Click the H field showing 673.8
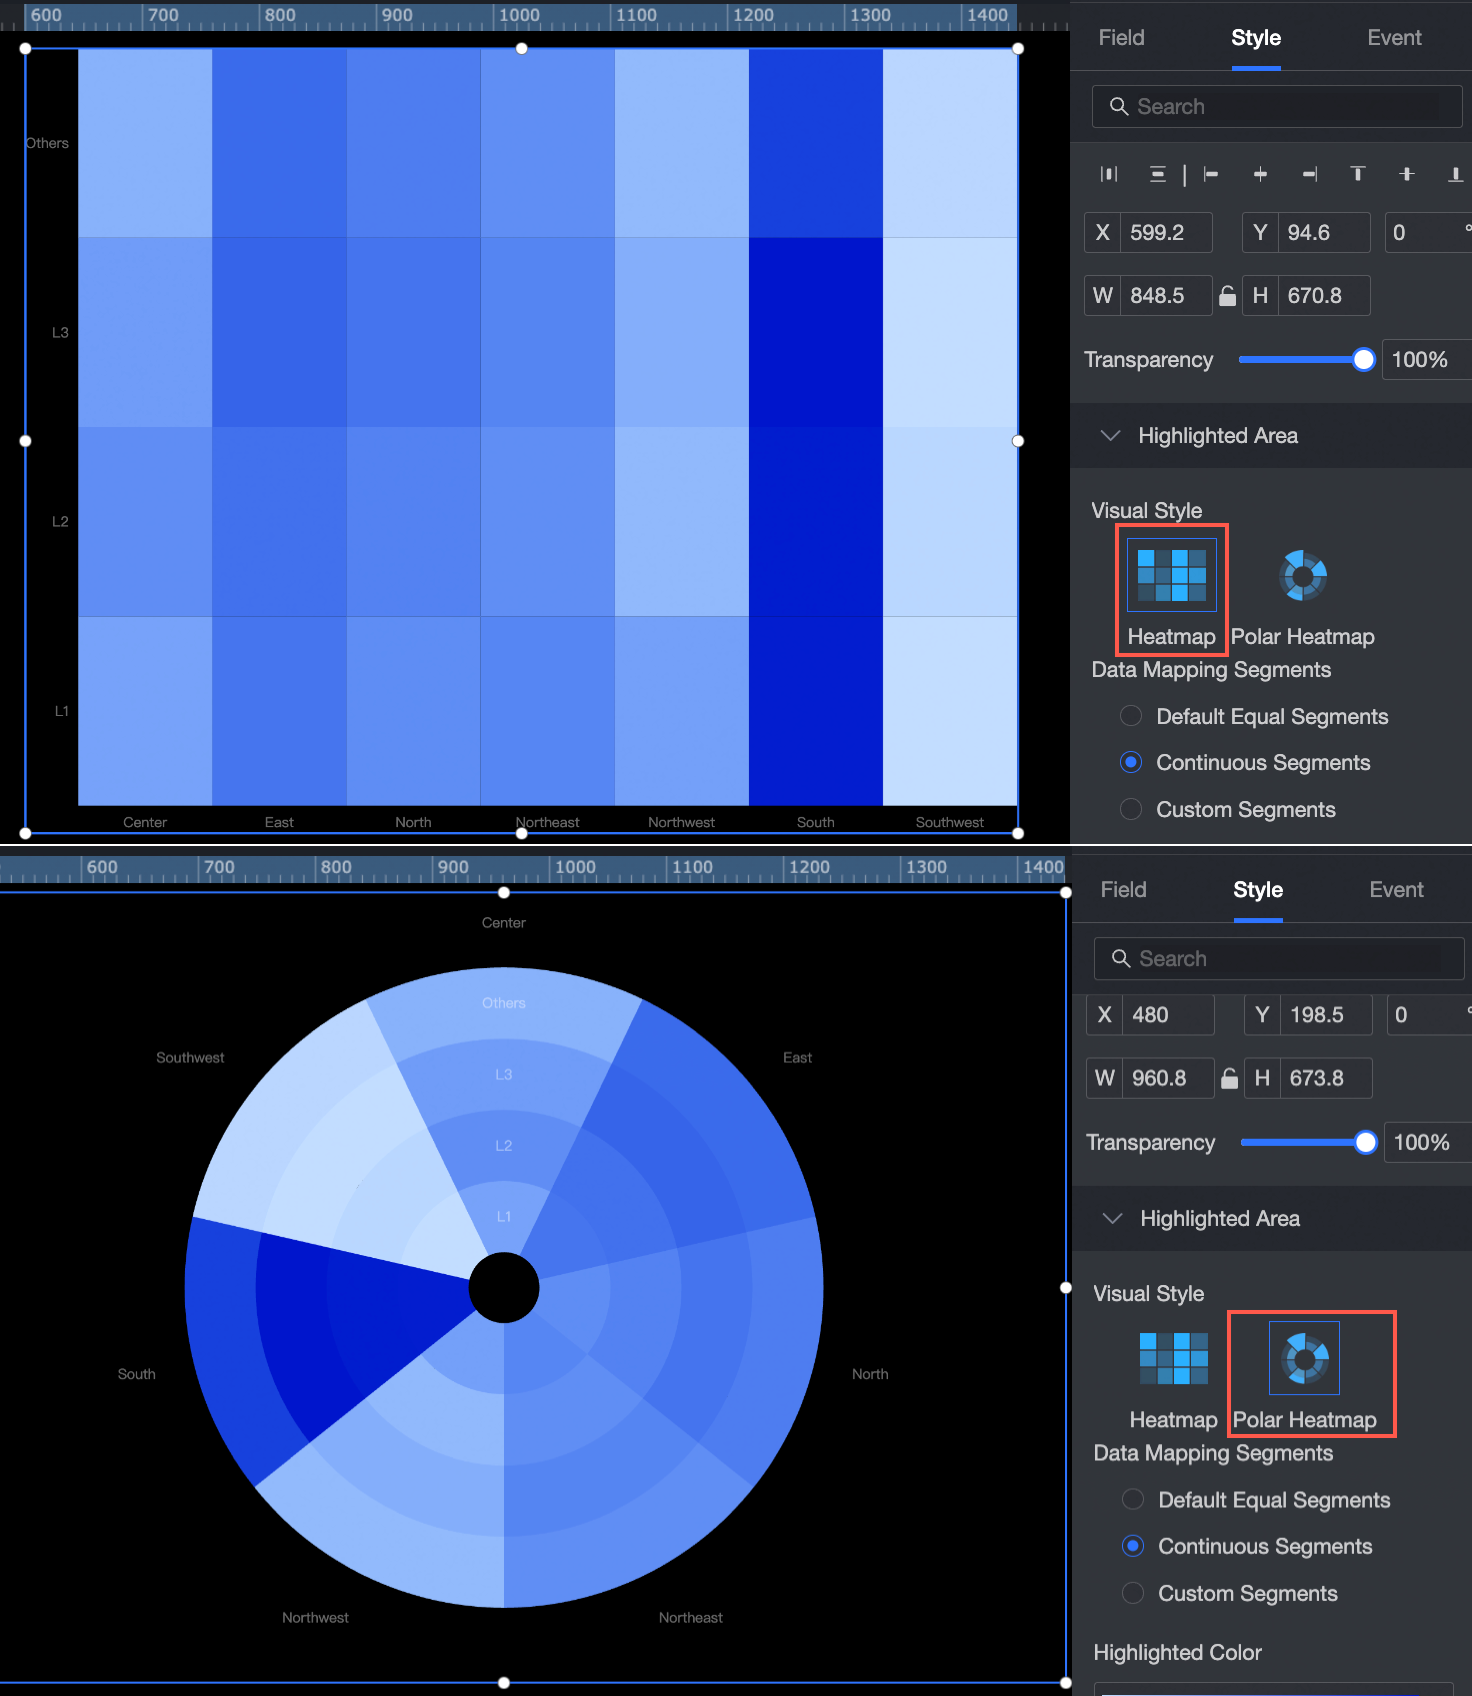The image size is (1472, 1696). (1325, 1078)
